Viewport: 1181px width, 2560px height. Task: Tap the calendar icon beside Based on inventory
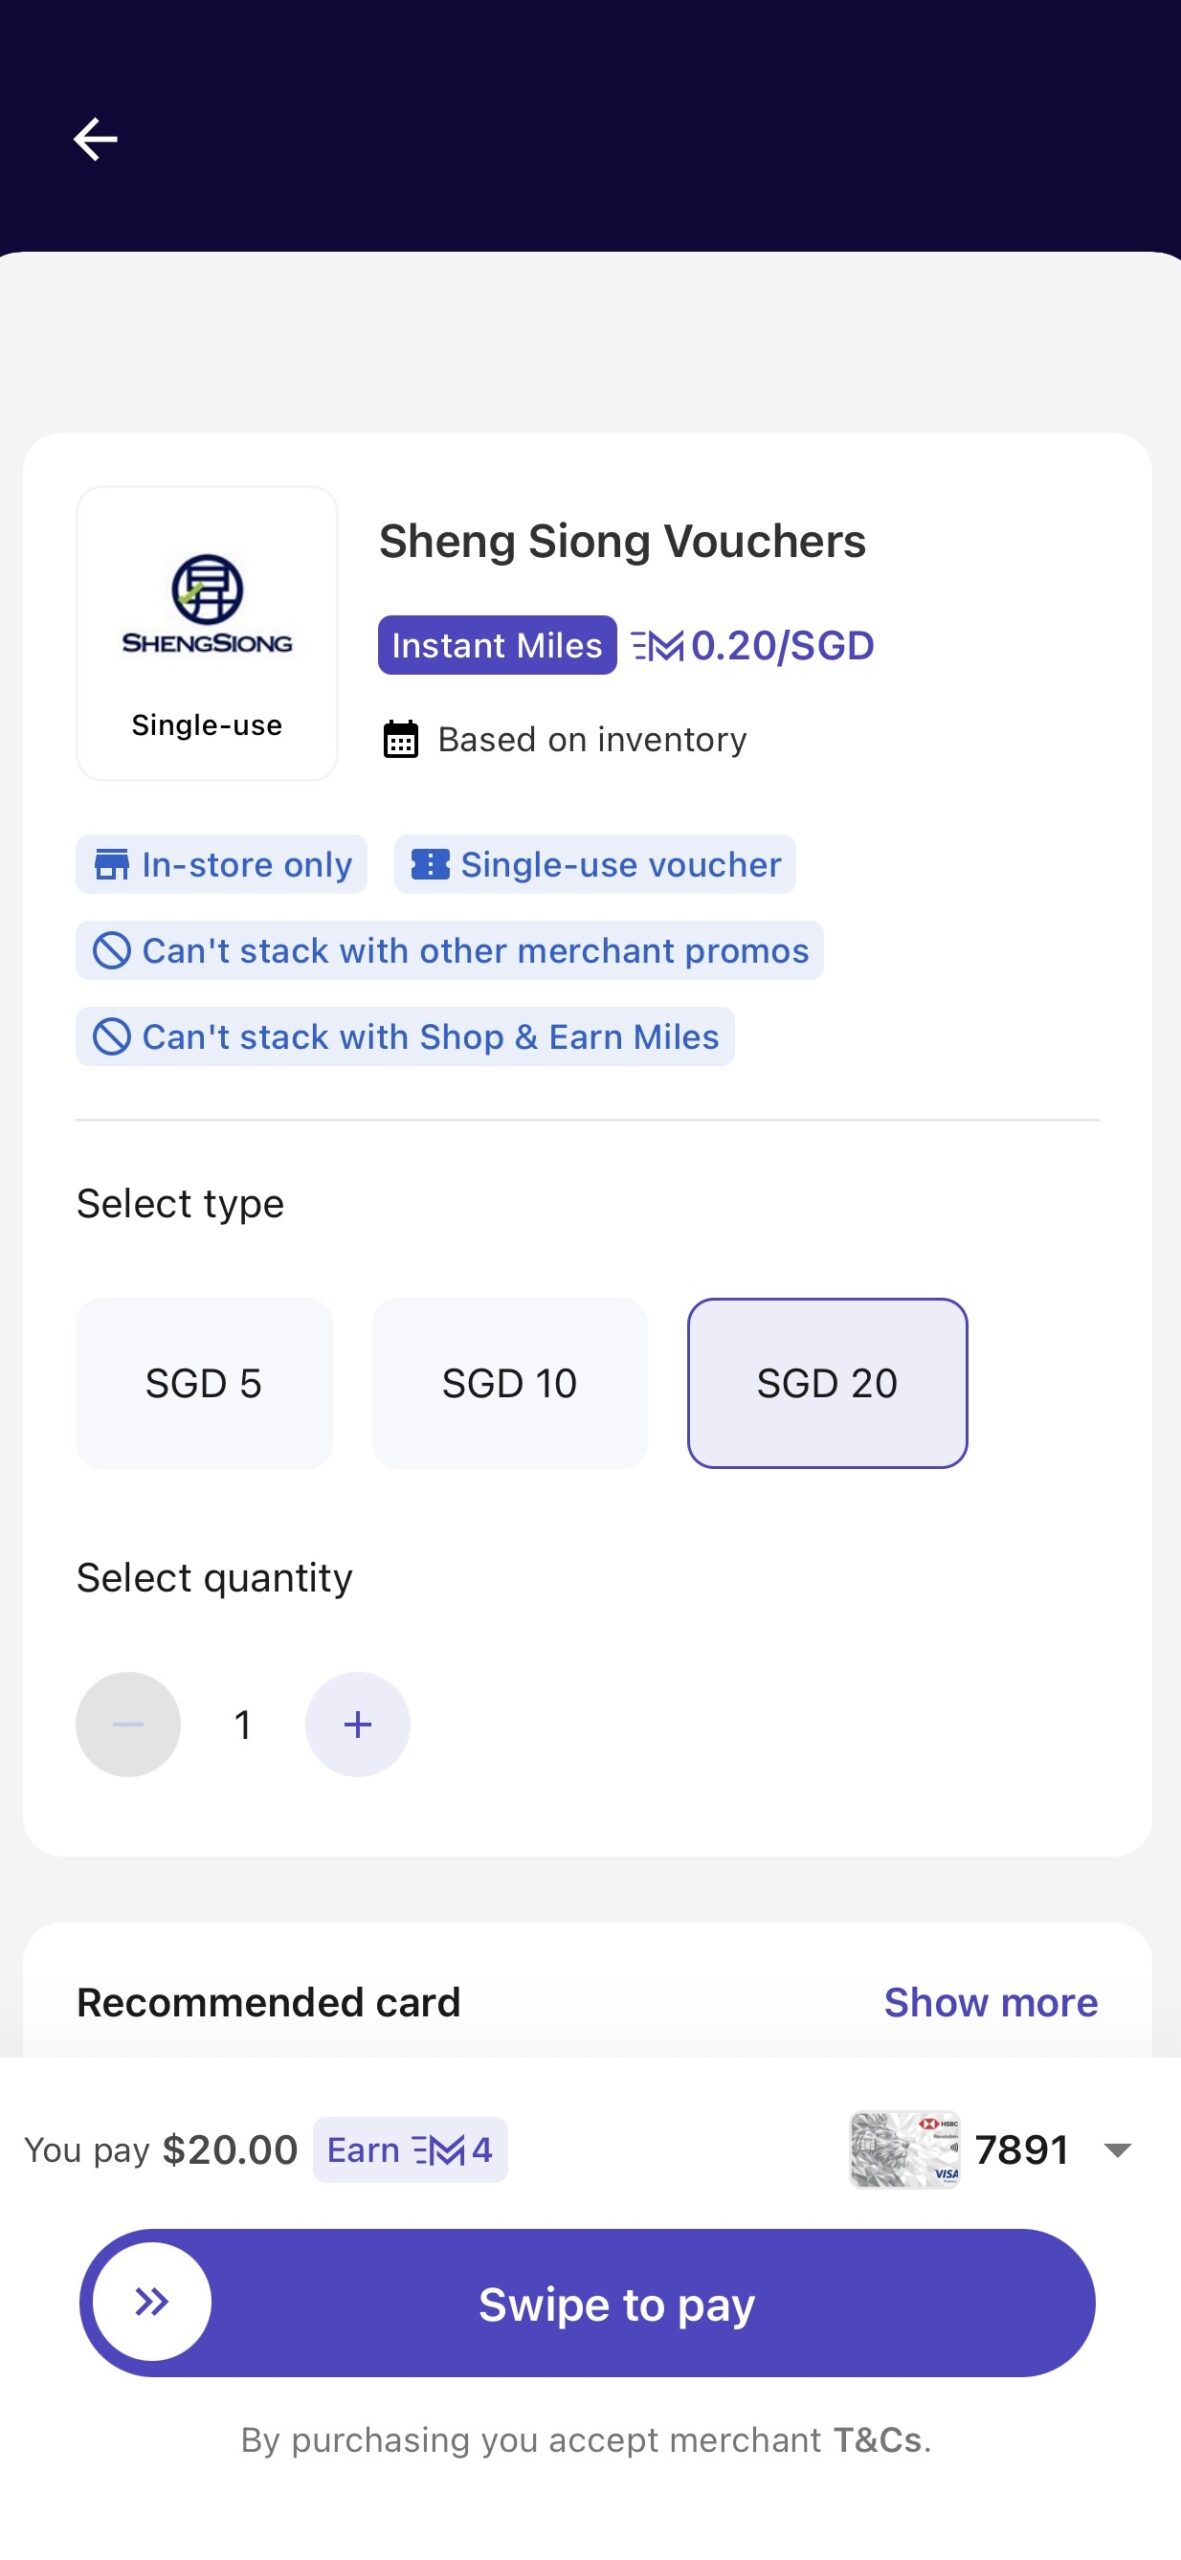tap(401, 740)
